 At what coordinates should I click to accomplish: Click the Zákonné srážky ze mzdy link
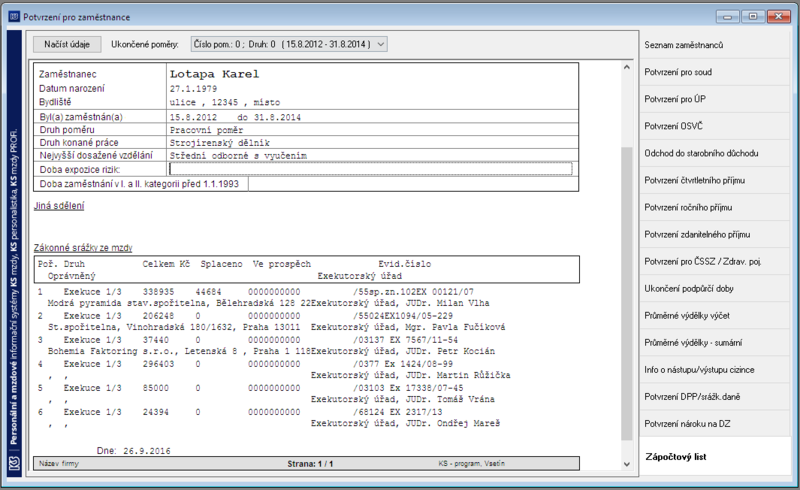pyautogui.click(x=83, y=248)
